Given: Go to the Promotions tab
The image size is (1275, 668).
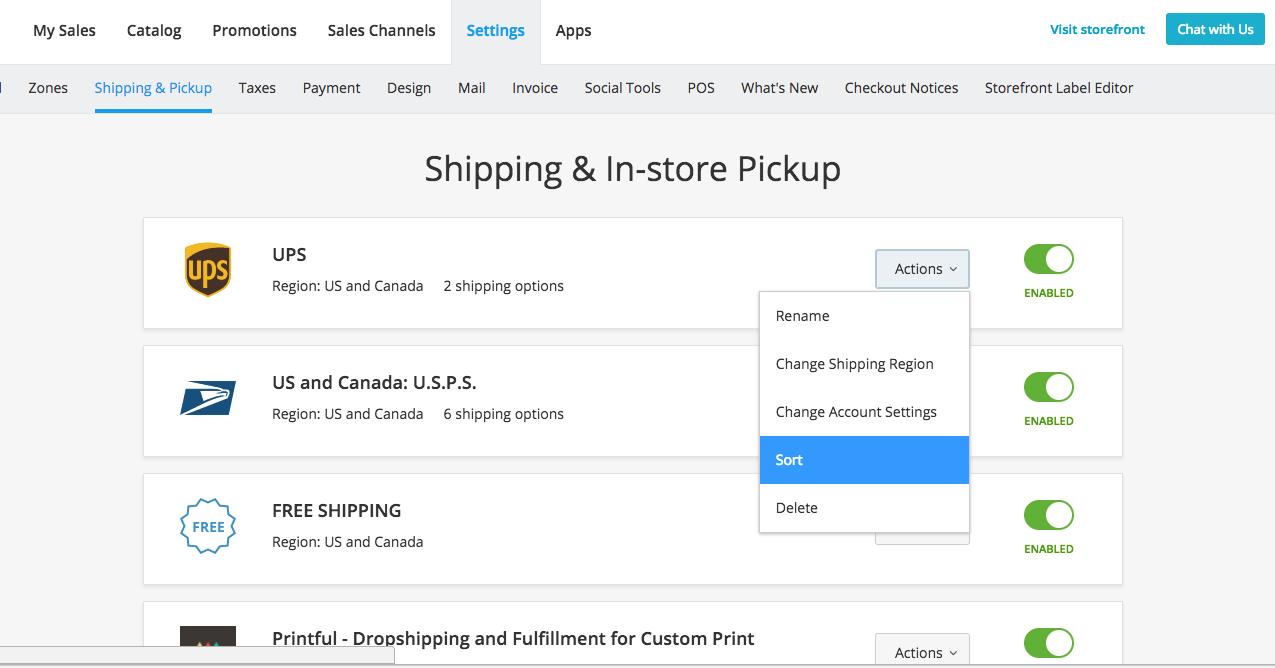Looking at the screenshot, I should [254, 30].
